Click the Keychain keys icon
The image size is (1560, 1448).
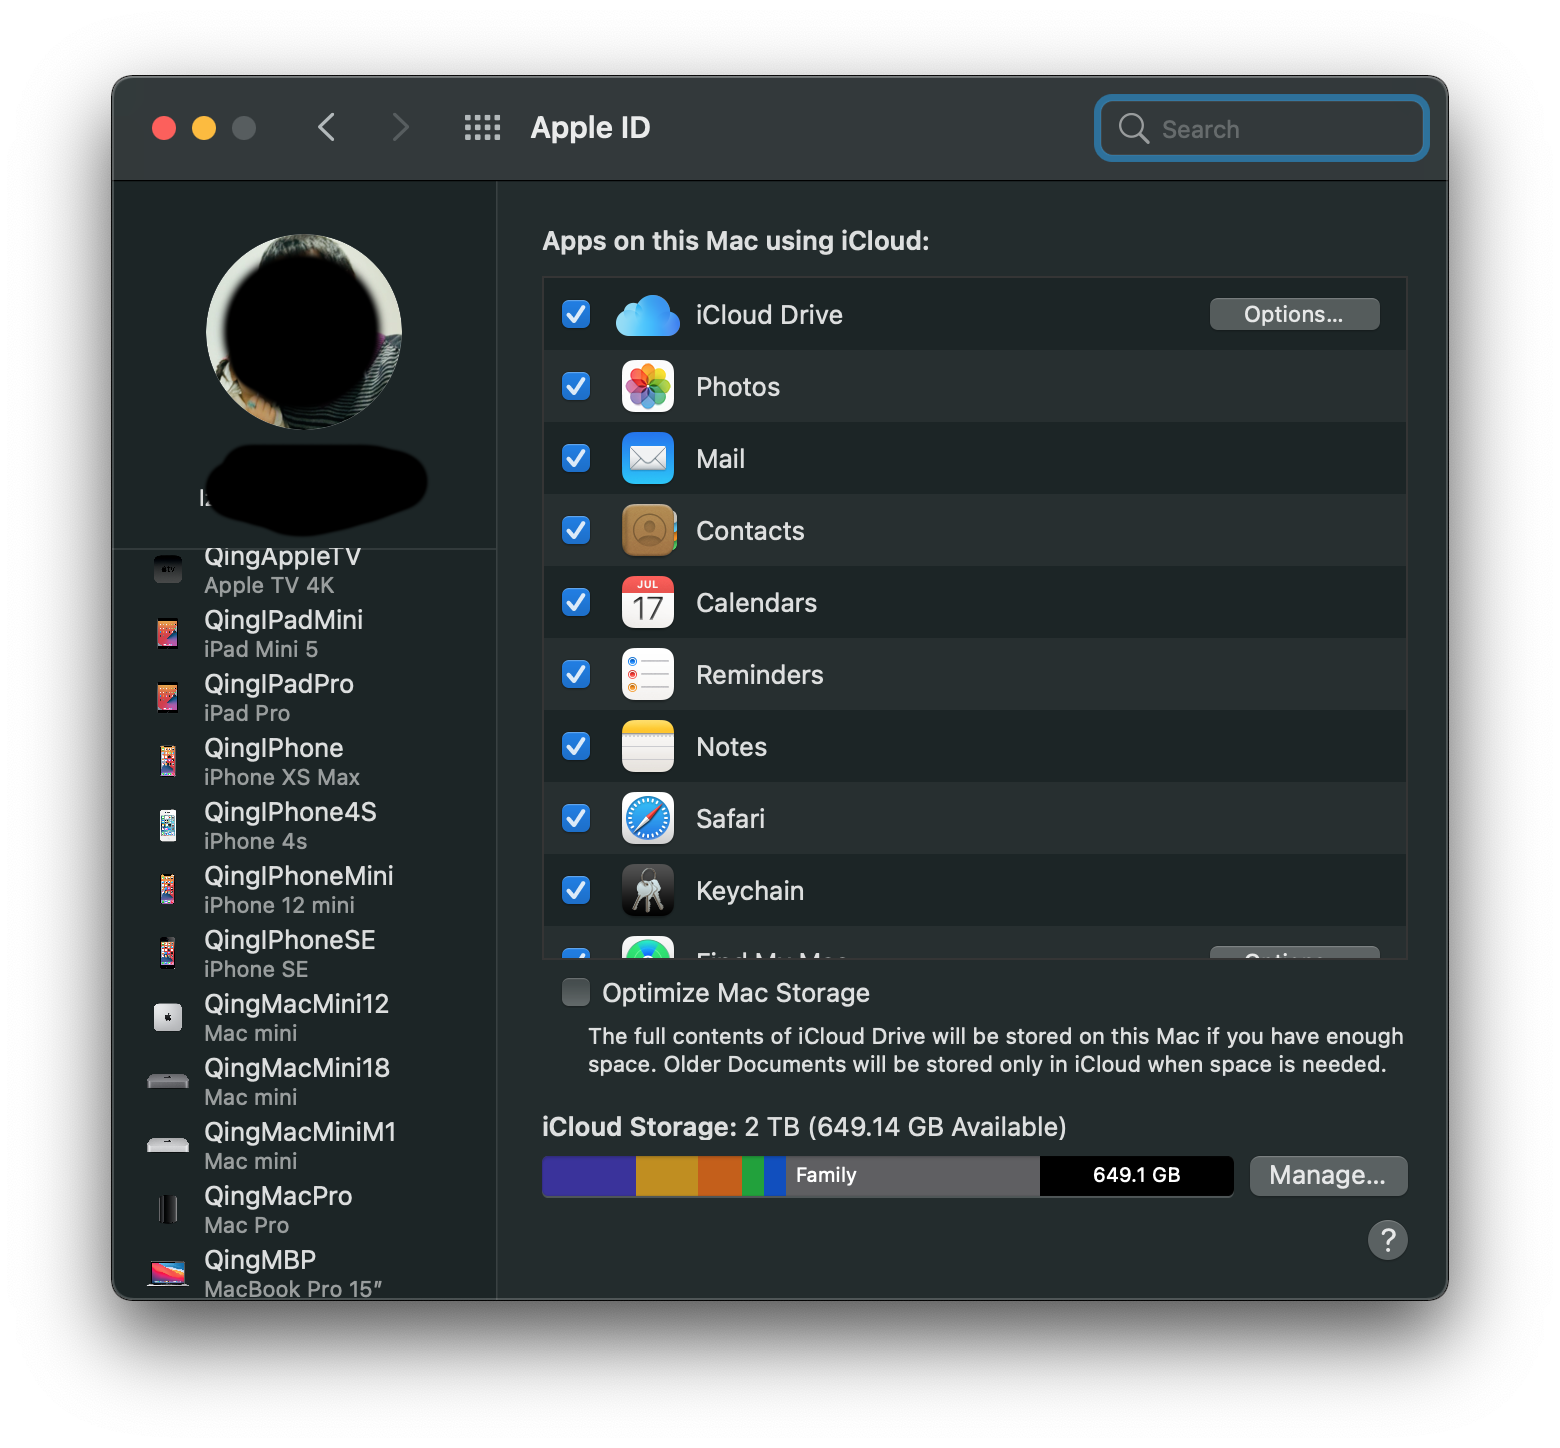[x=648, y=891]
